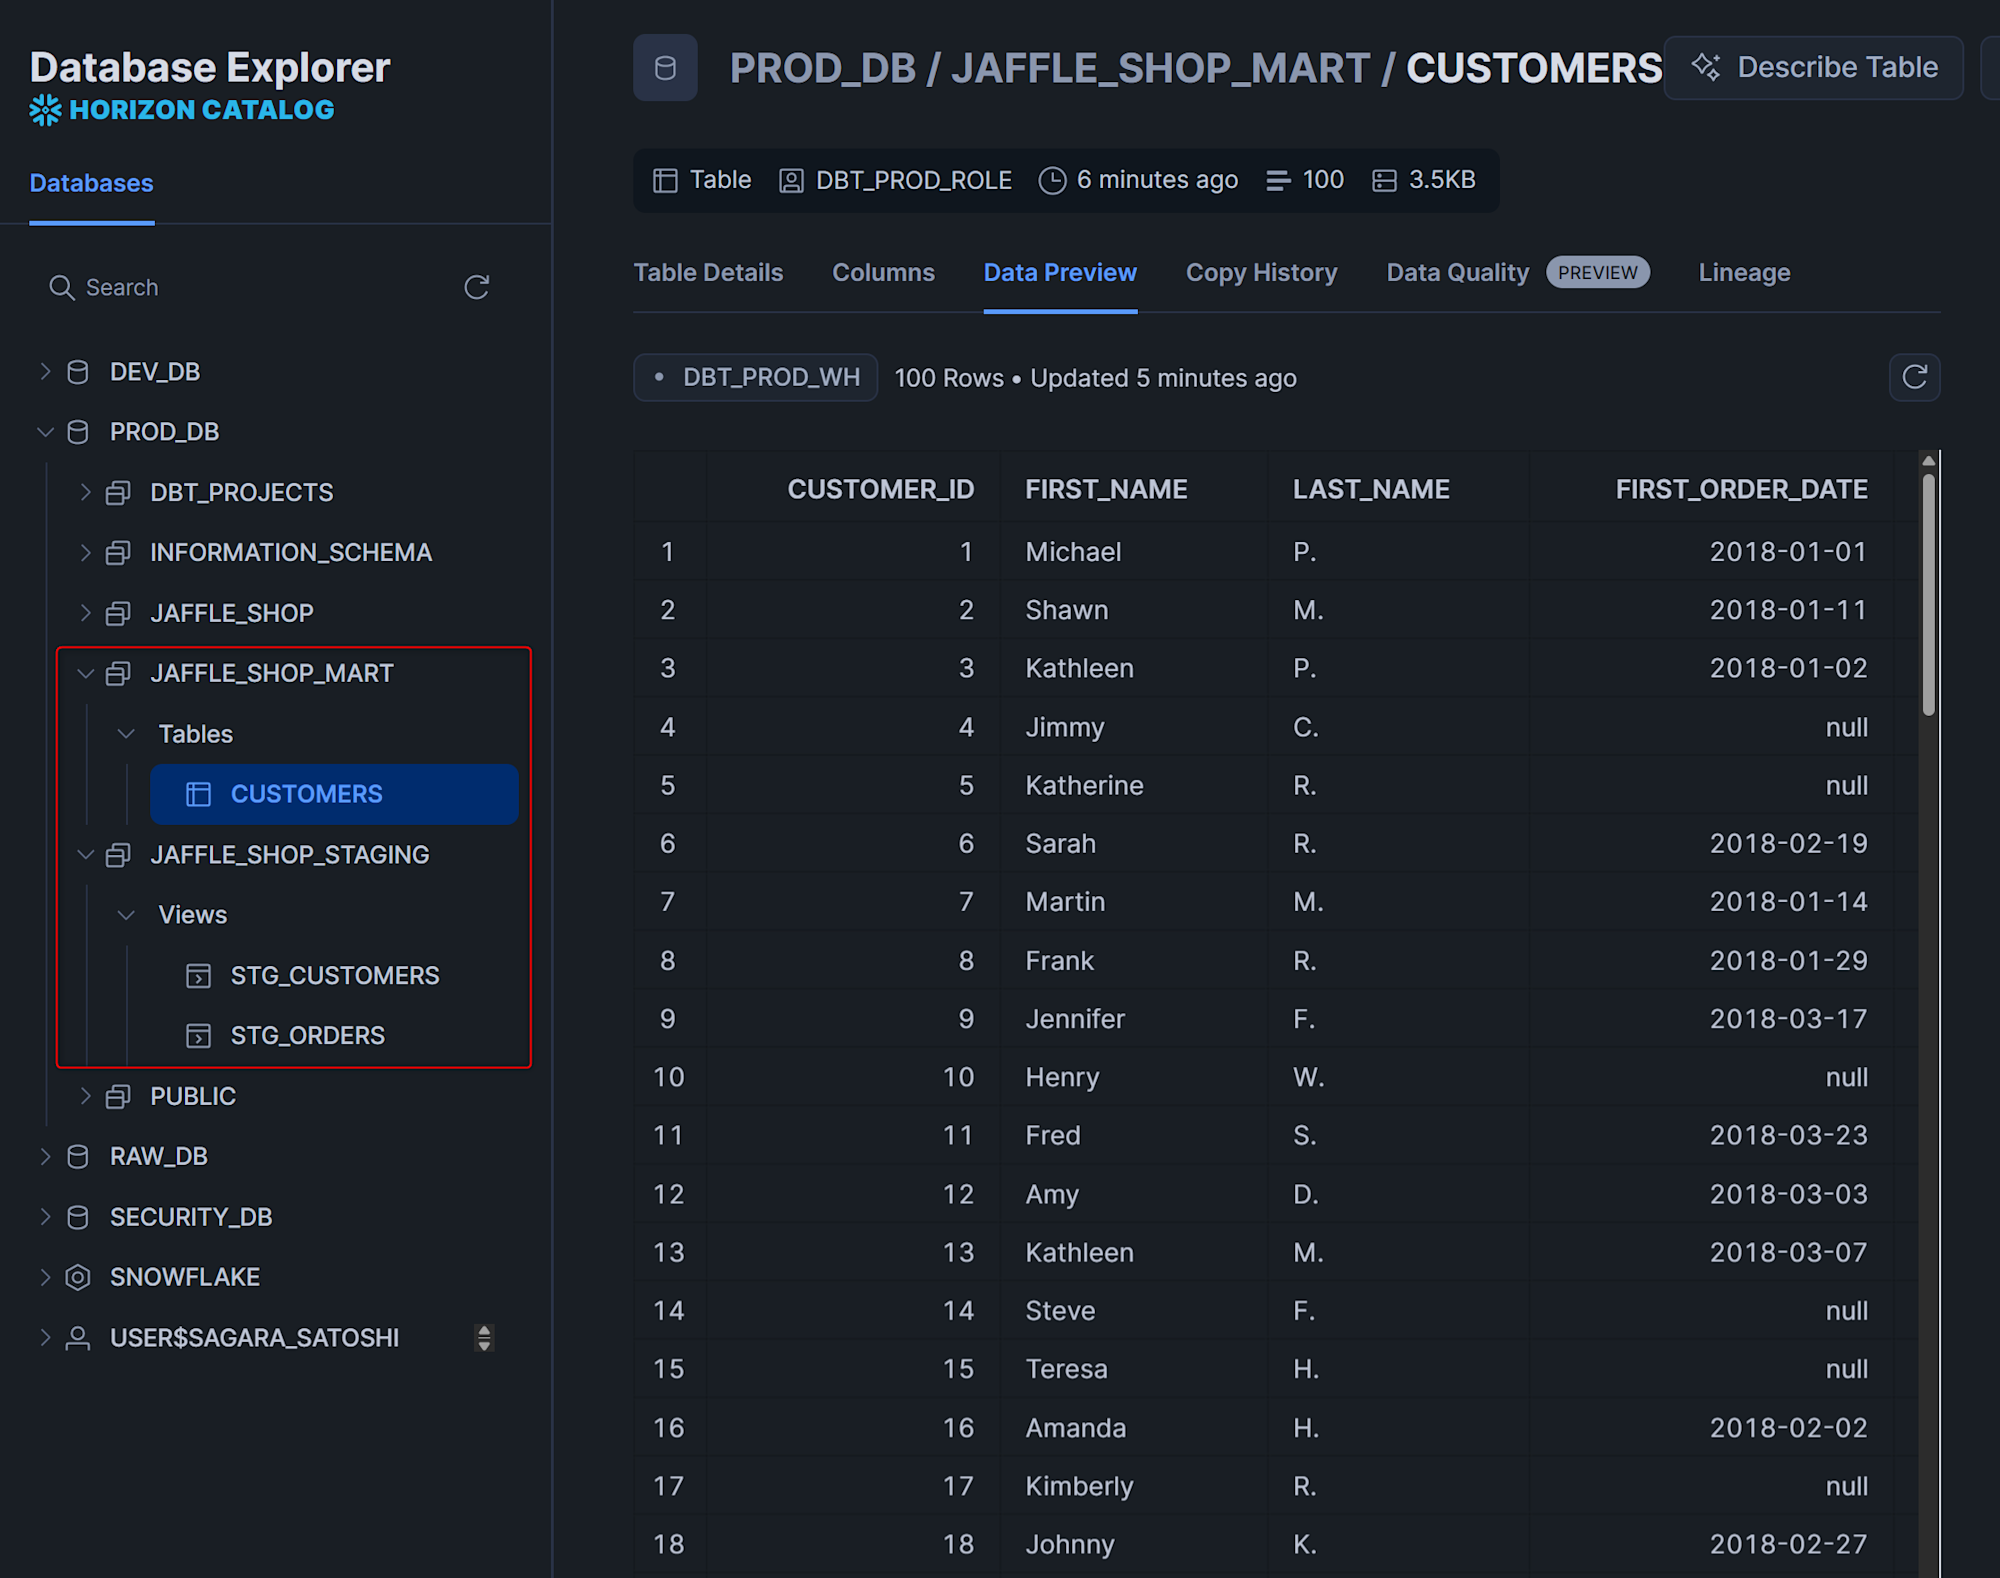Collapse the JAFFLE_SHOP_MART schema

click(86, 674)
